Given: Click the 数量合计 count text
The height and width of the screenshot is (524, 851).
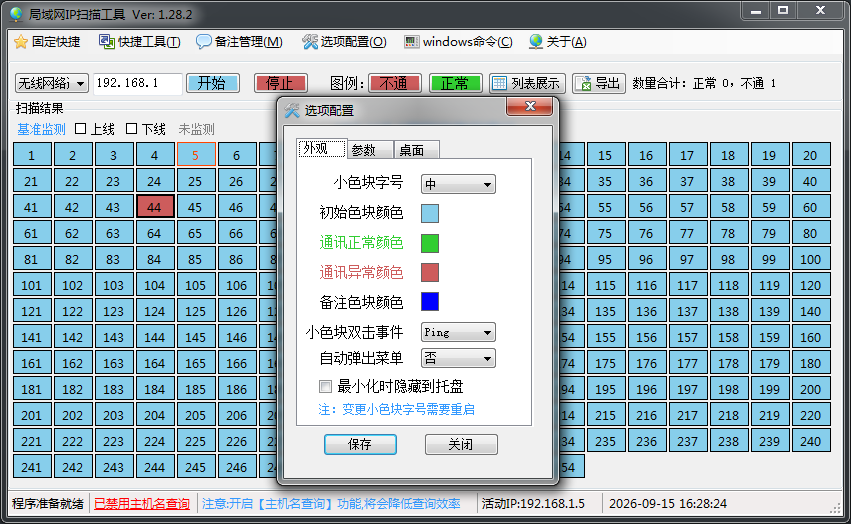Looking at the screenshot, I should (x=704, y=83).
